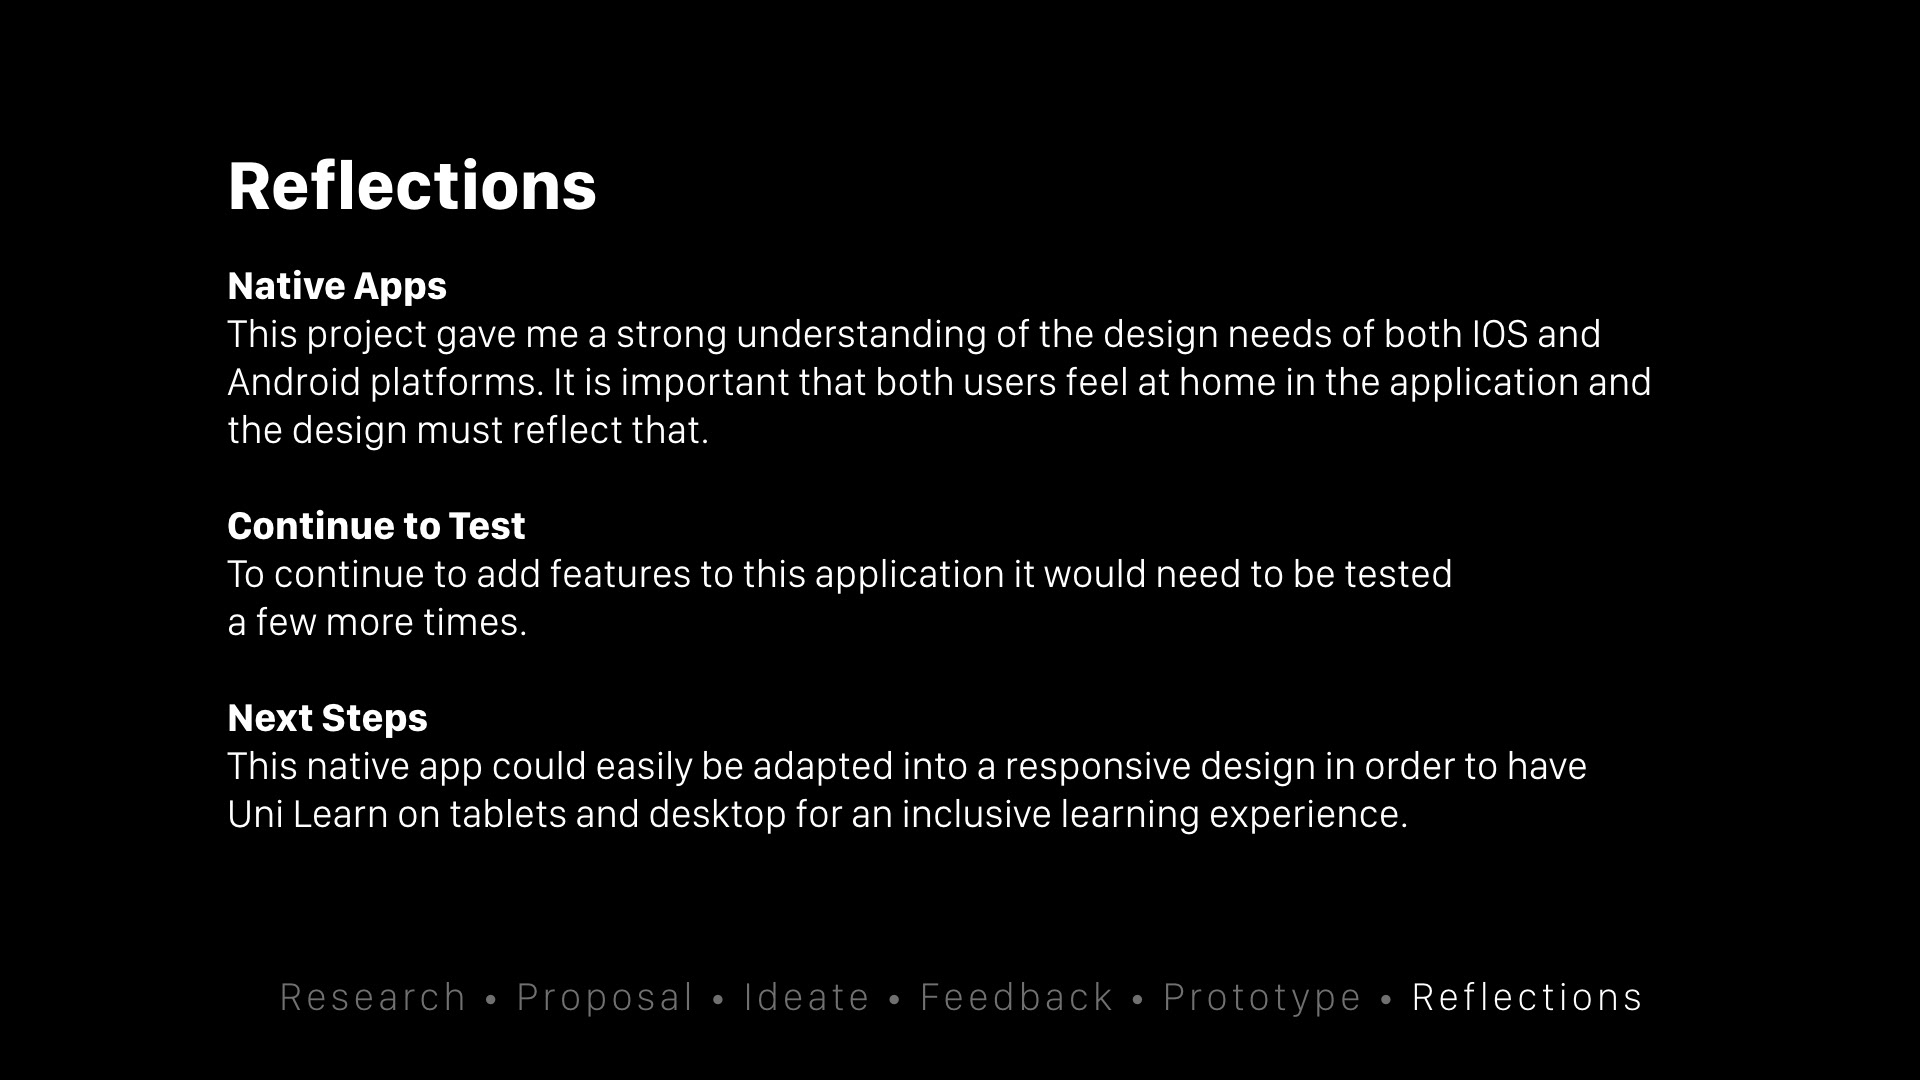Click the Research navigation item
The height and width of the screenshot is (1080, 1920).
tap(372, 997)
